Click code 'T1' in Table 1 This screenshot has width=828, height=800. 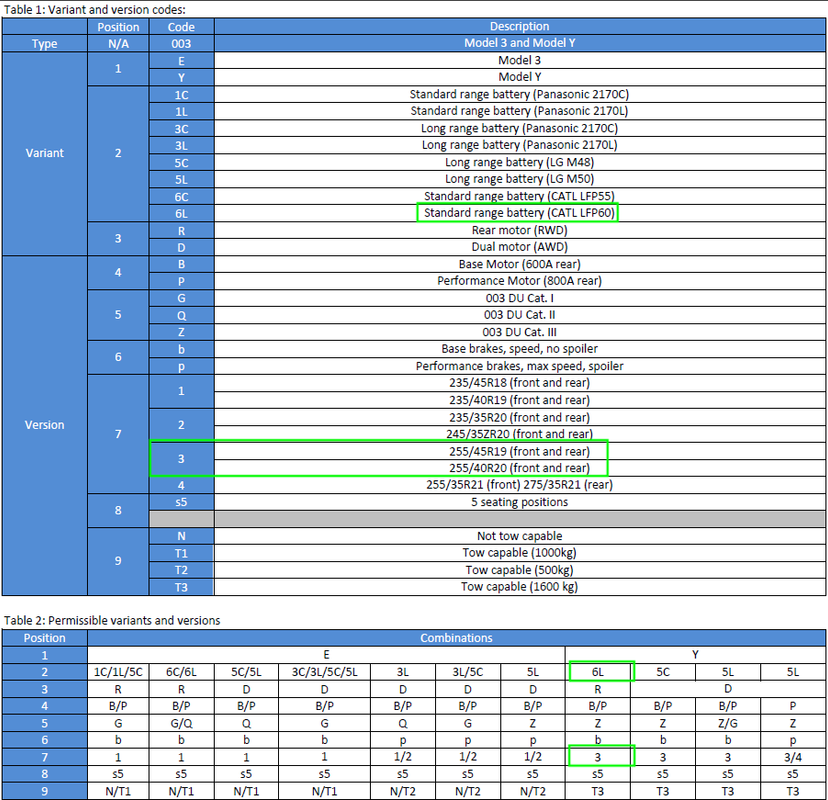pyautogui.click(x=181, y=553)
